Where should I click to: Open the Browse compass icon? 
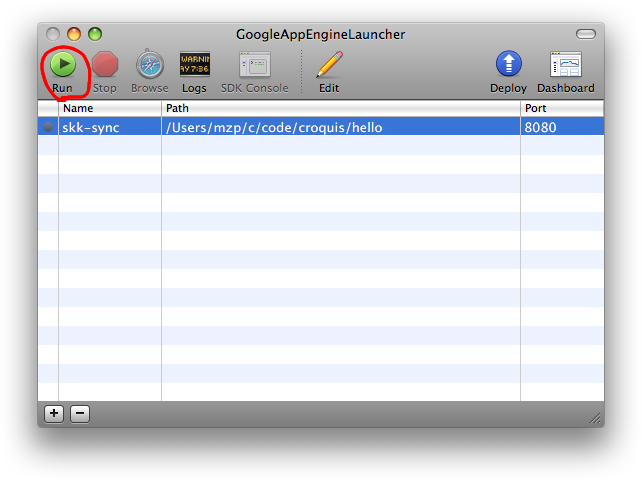(x=150, y=64)
